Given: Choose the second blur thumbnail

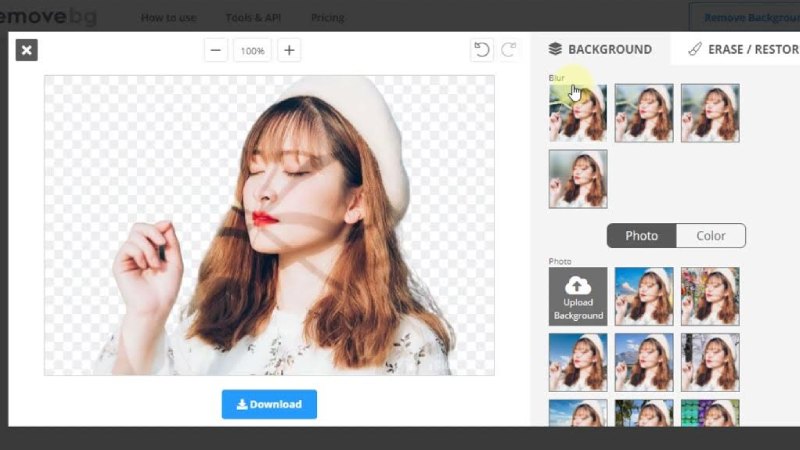Looking at the screenshot, I should (644, 113).
